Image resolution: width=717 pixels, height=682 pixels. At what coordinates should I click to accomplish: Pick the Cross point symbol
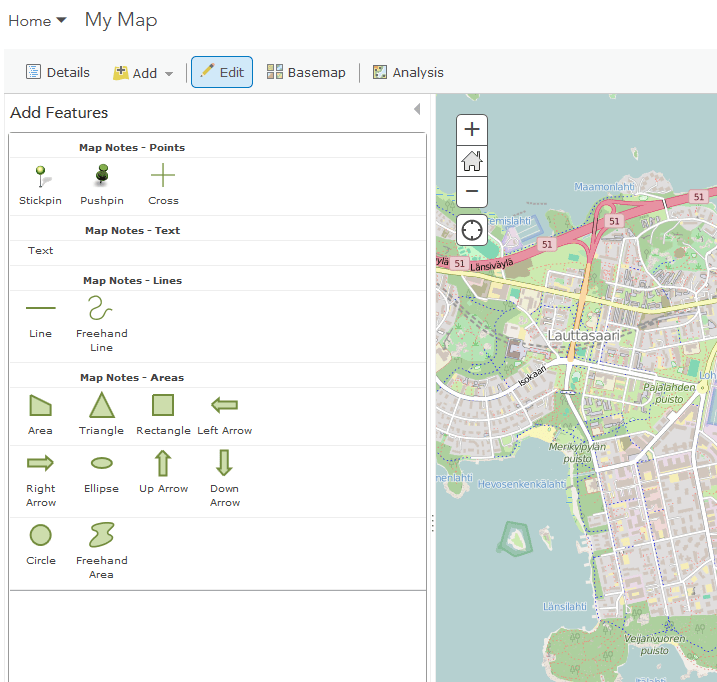(x=163, y=178)
